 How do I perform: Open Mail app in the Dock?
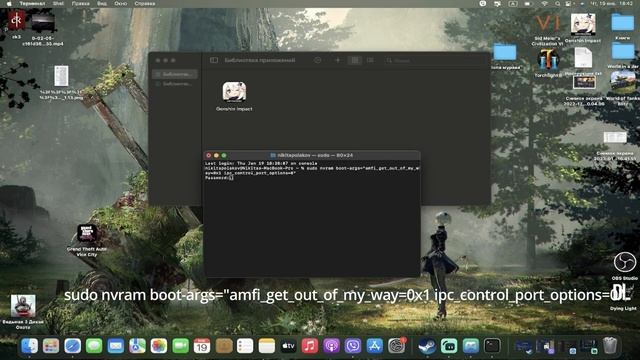tap(116, 346)
